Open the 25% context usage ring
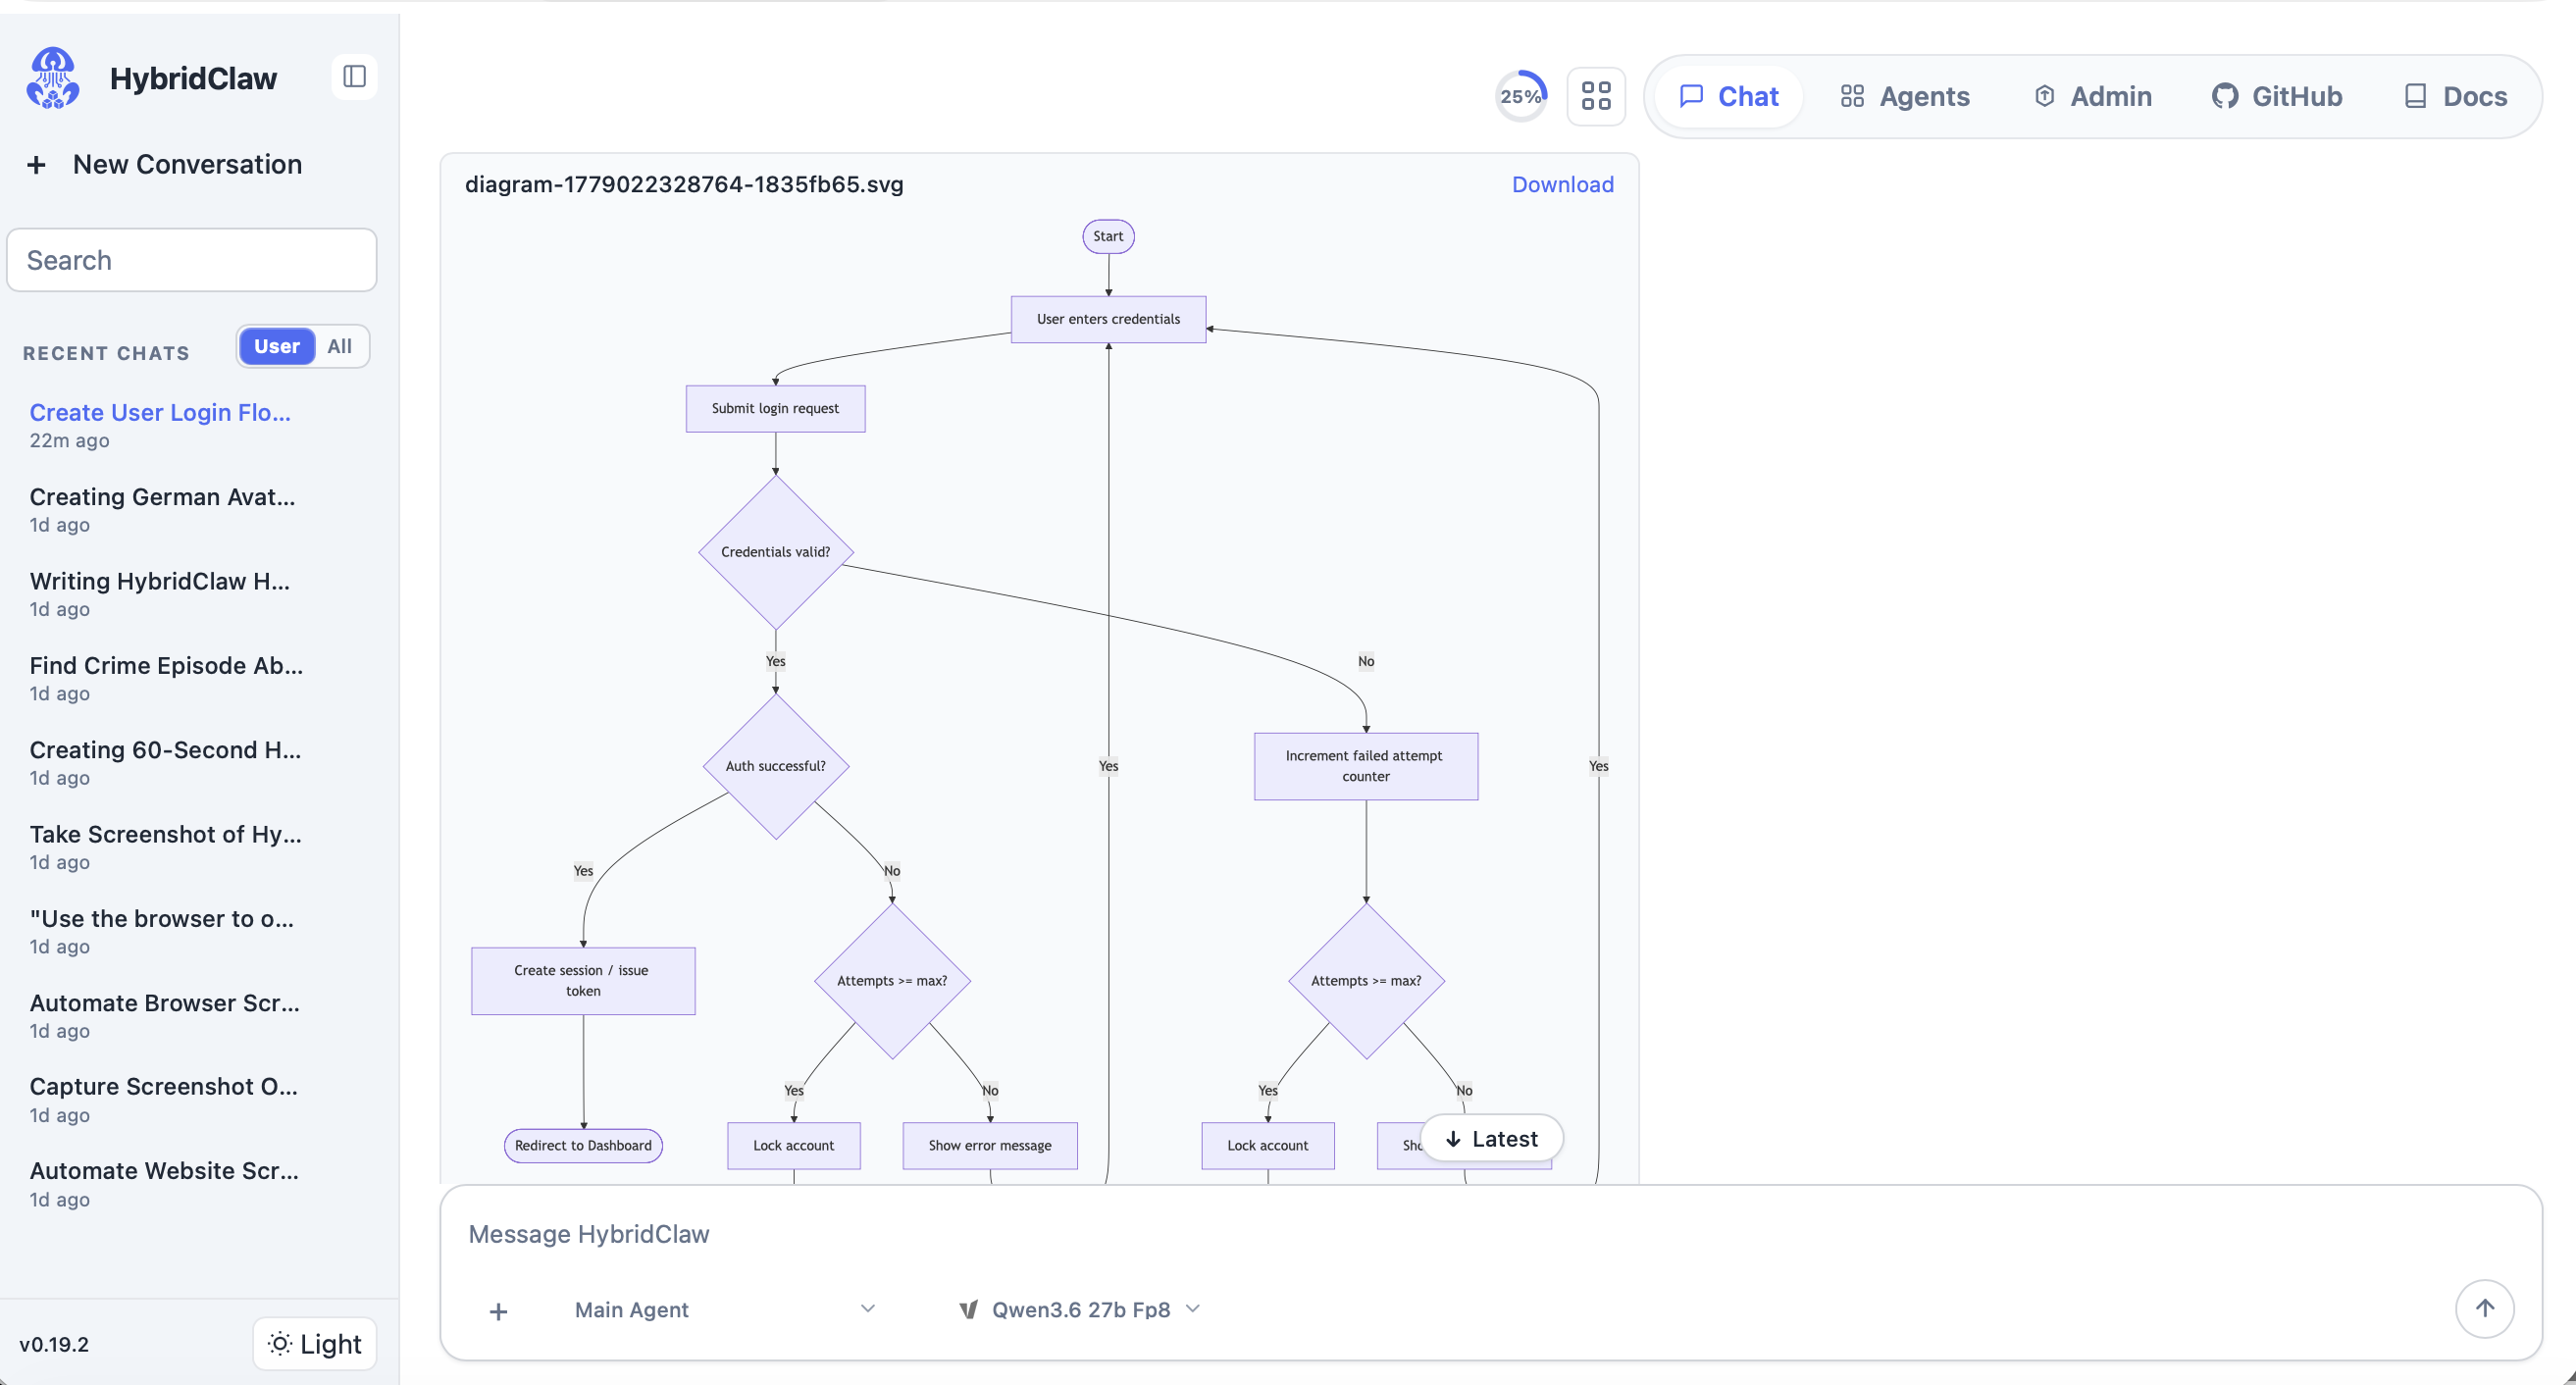 [x=1520, y=96]
